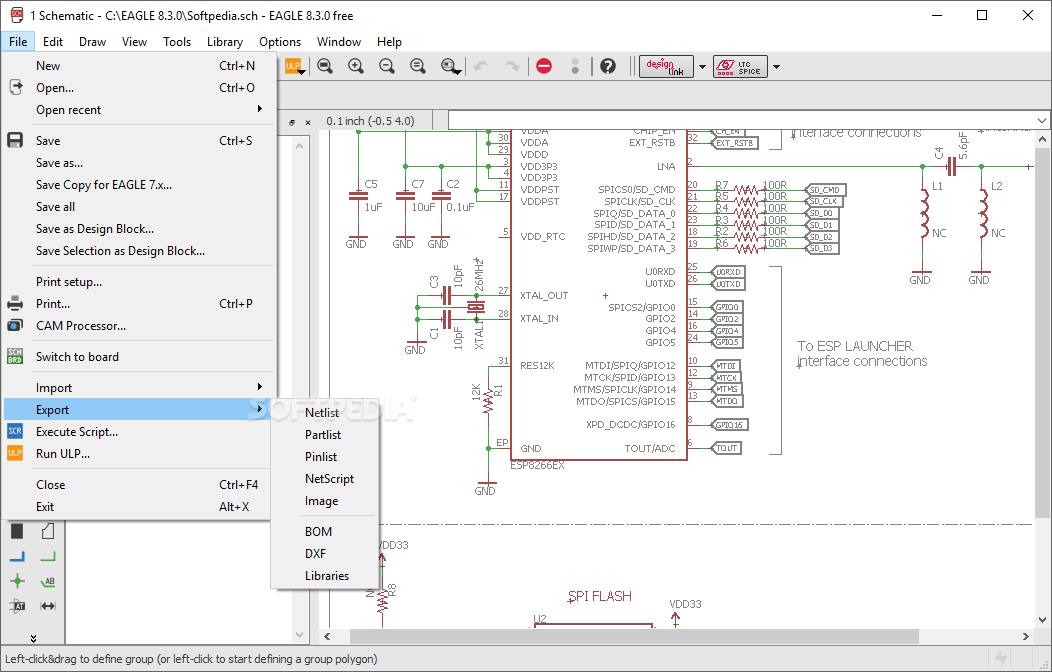Open the design link dropdown arrow
This screenshot has width=1052, height=672.
point(702,66)
